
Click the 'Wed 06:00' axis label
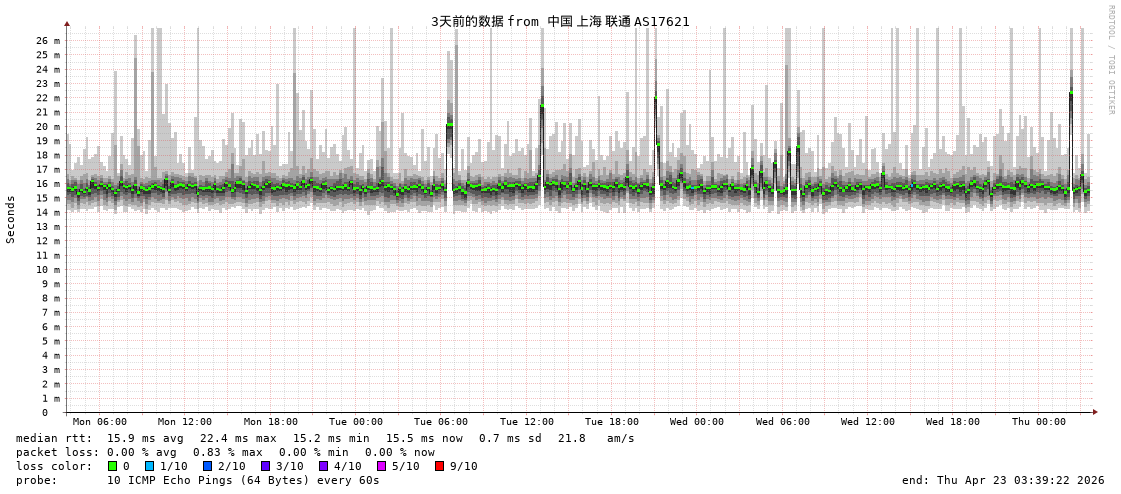click(x=783, y=422)
